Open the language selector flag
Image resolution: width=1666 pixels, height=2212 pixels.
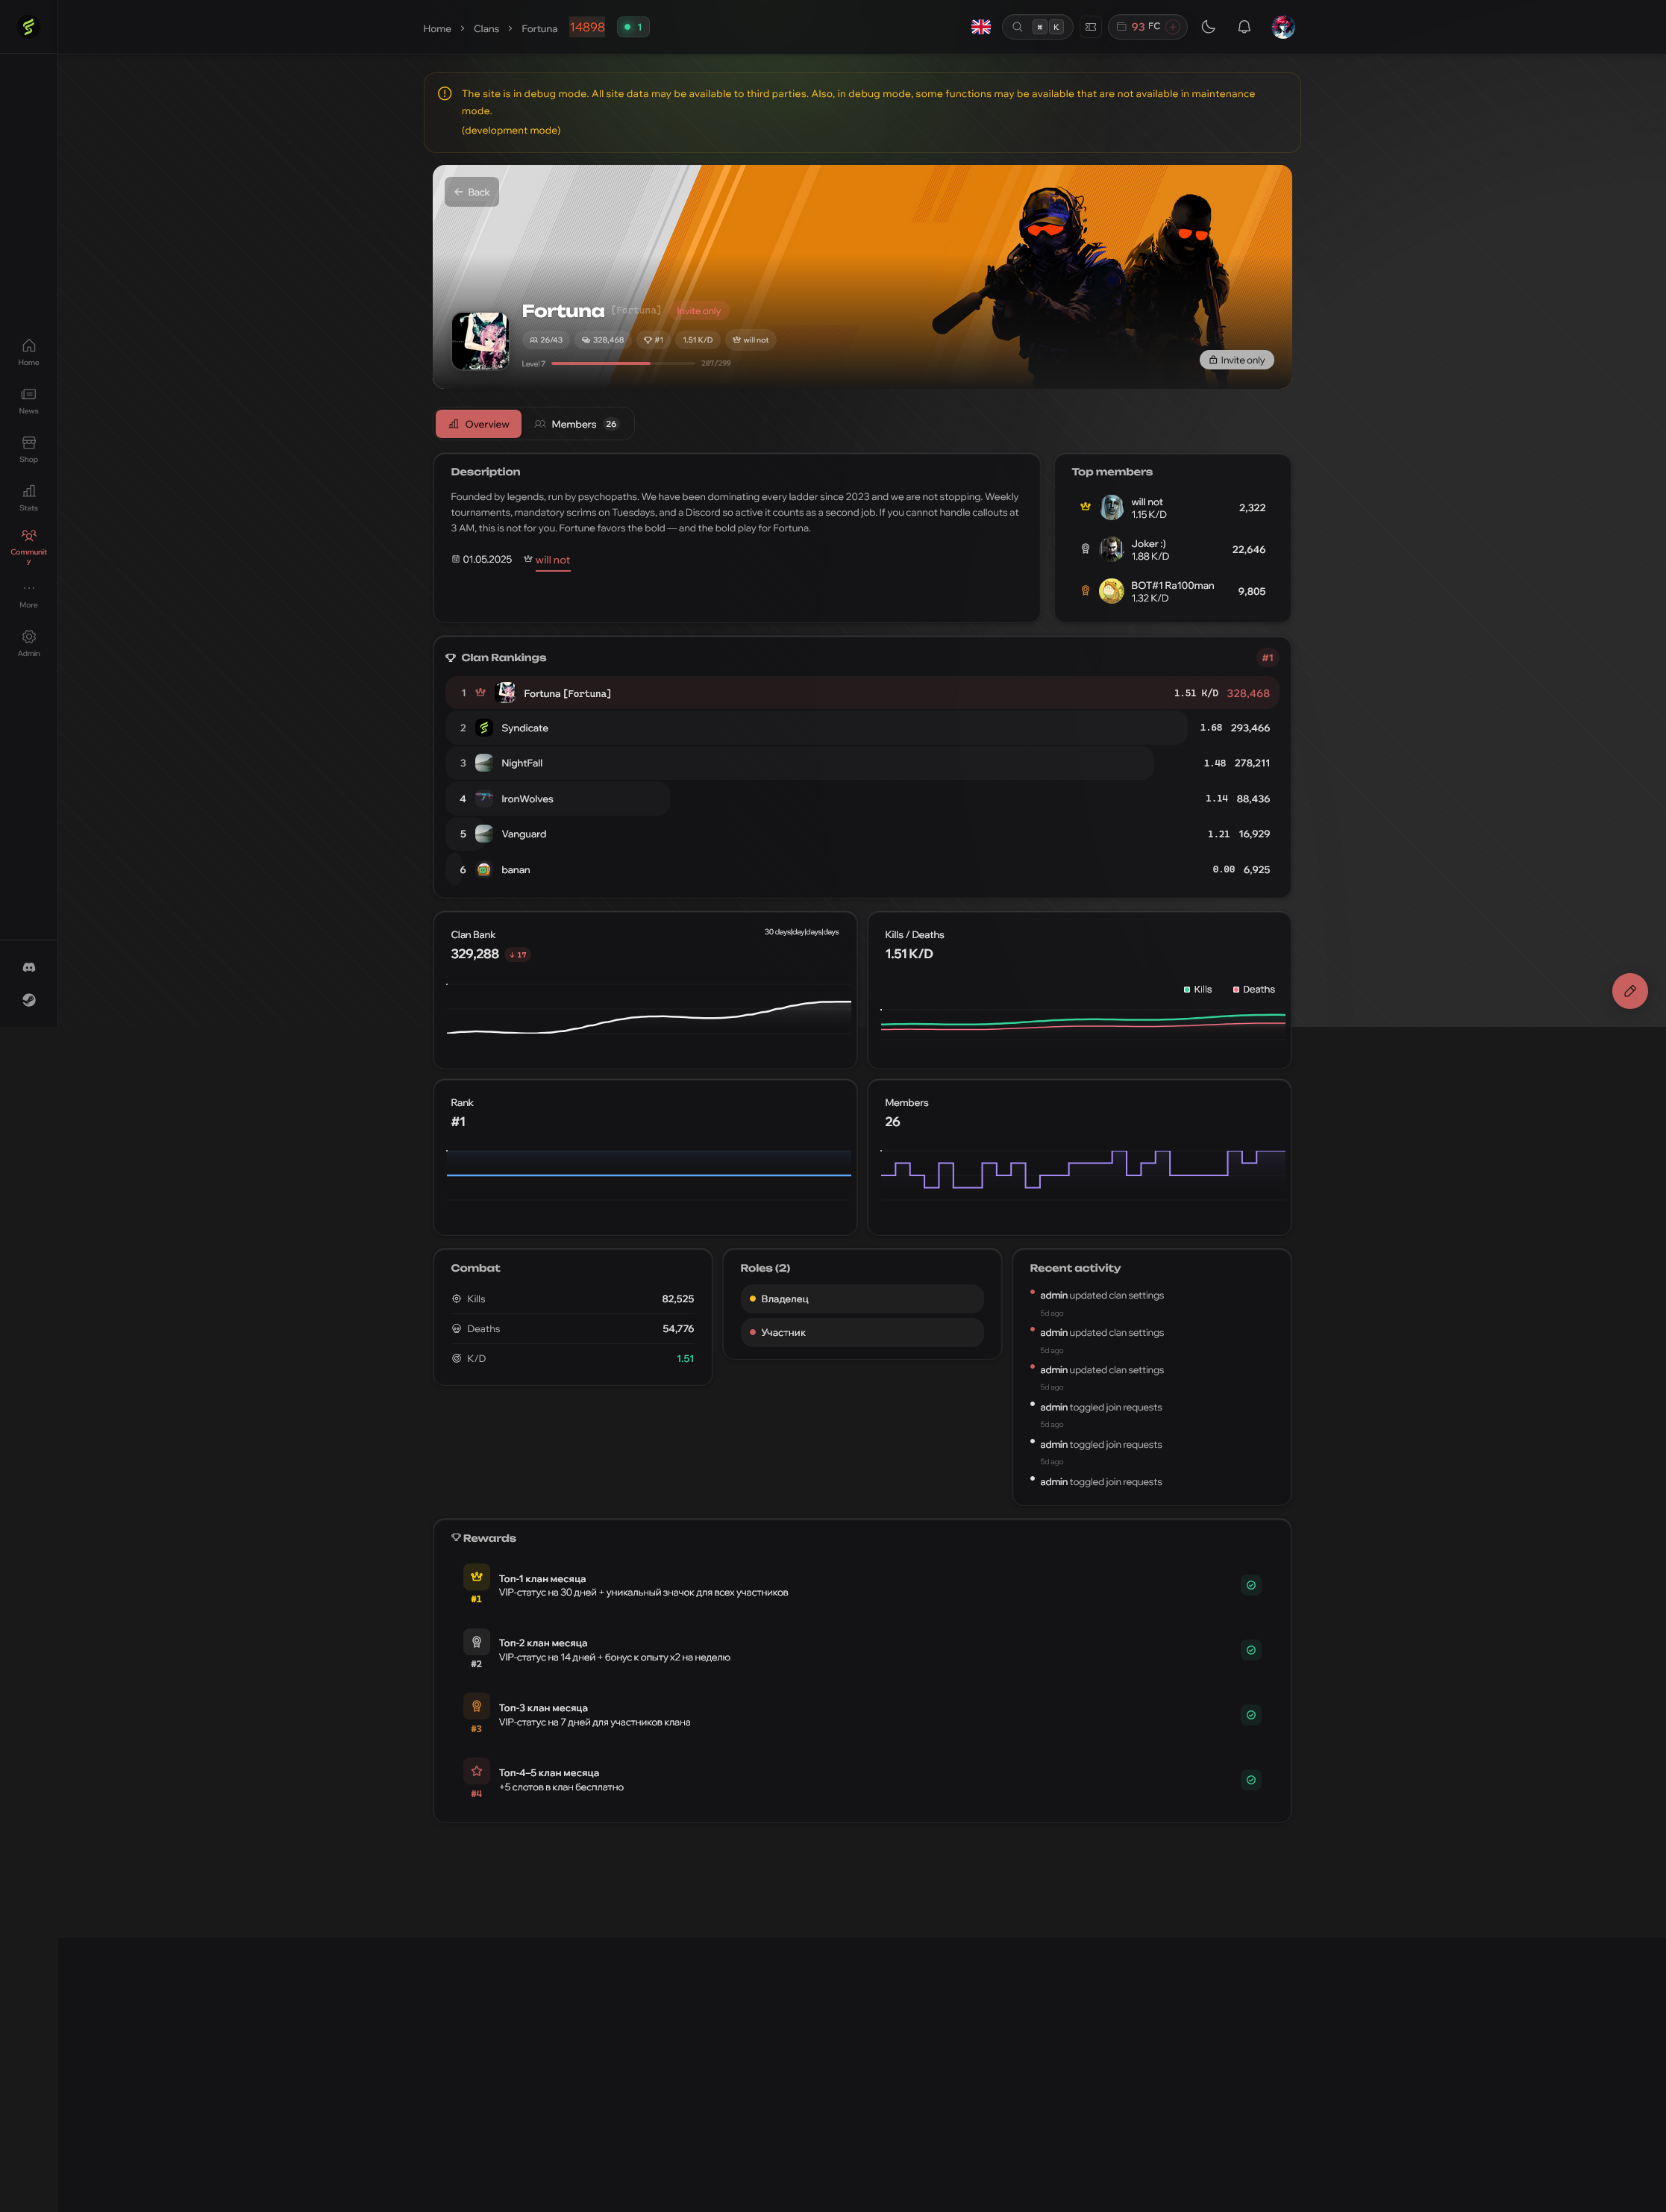click(x=981, y=27)
